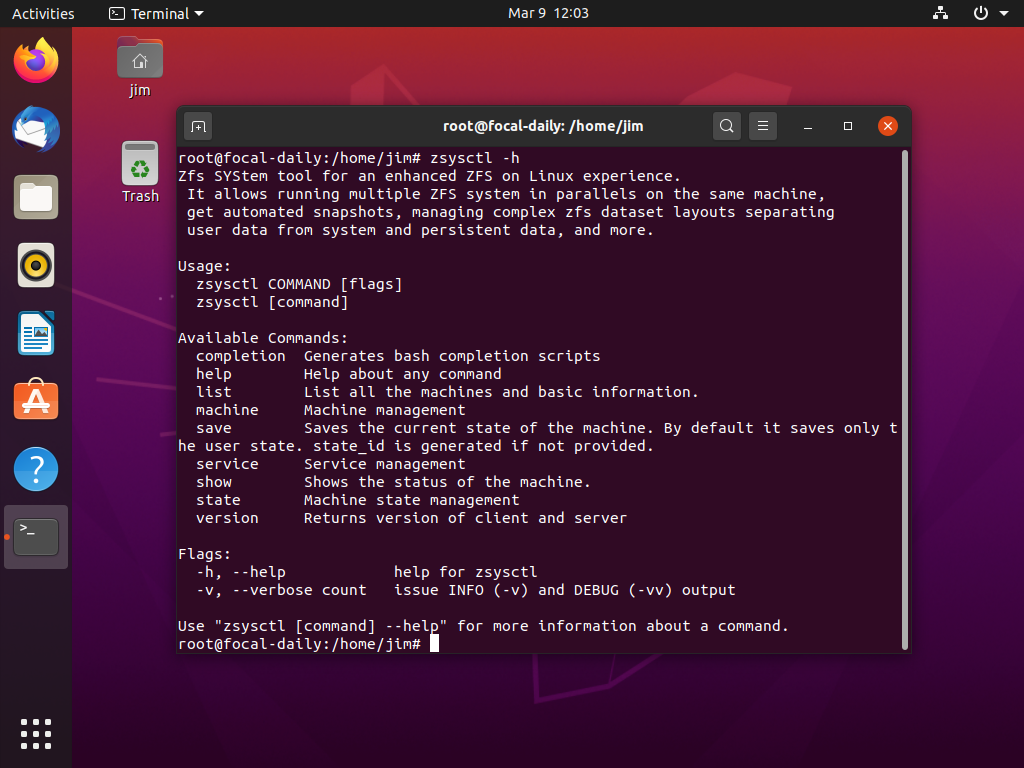Open LibreOffice Impress from the dock
This screenshot has width=1024, height=768.
click(x=35, y=333)
